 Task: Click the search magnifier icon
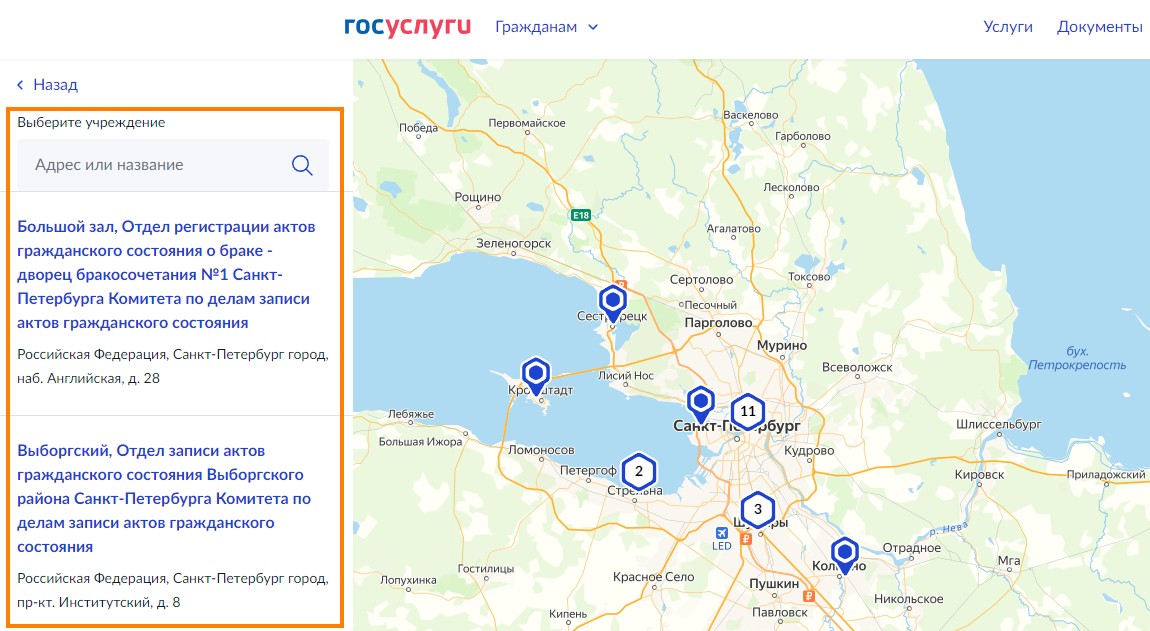tap(302, 165)
